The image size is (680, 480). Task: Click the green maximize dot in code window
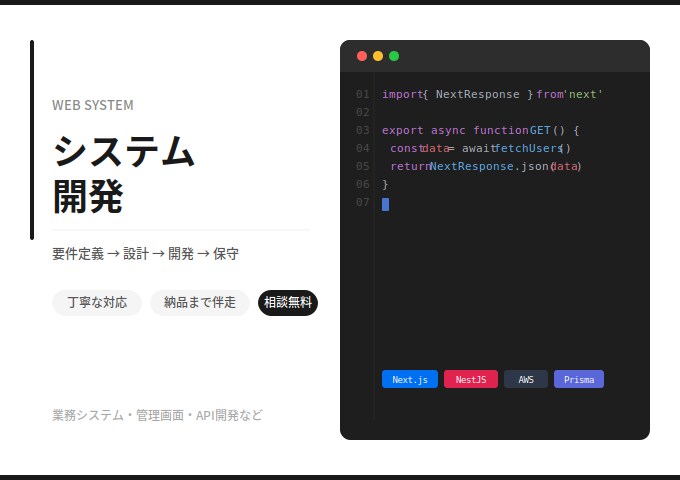point(394,56)
